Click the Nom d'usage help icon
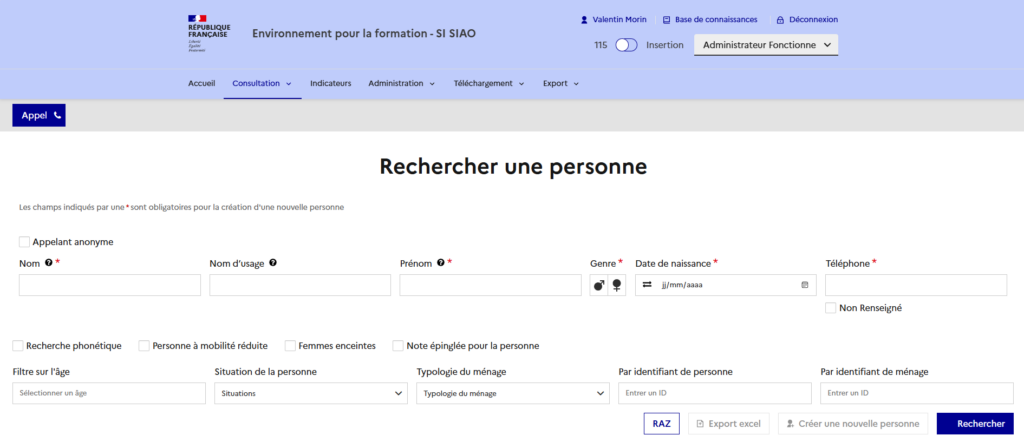This screenshot has height=442, width=1024. 272,263
